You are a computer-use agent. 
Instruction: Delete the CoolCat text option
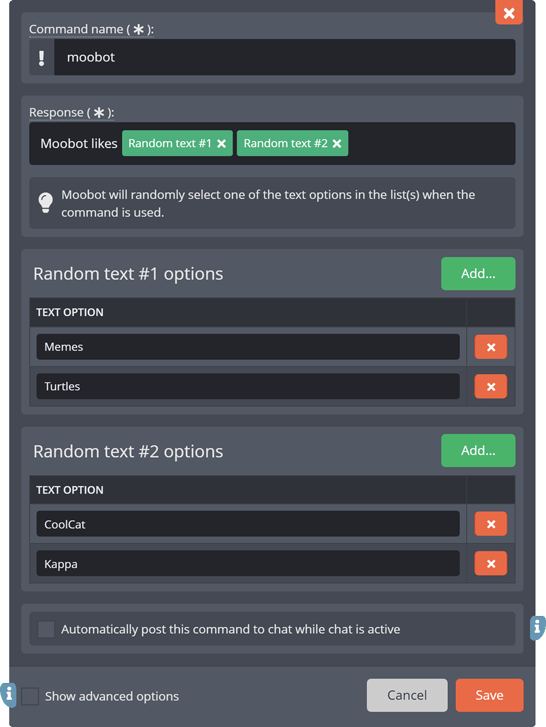(491, 524)
